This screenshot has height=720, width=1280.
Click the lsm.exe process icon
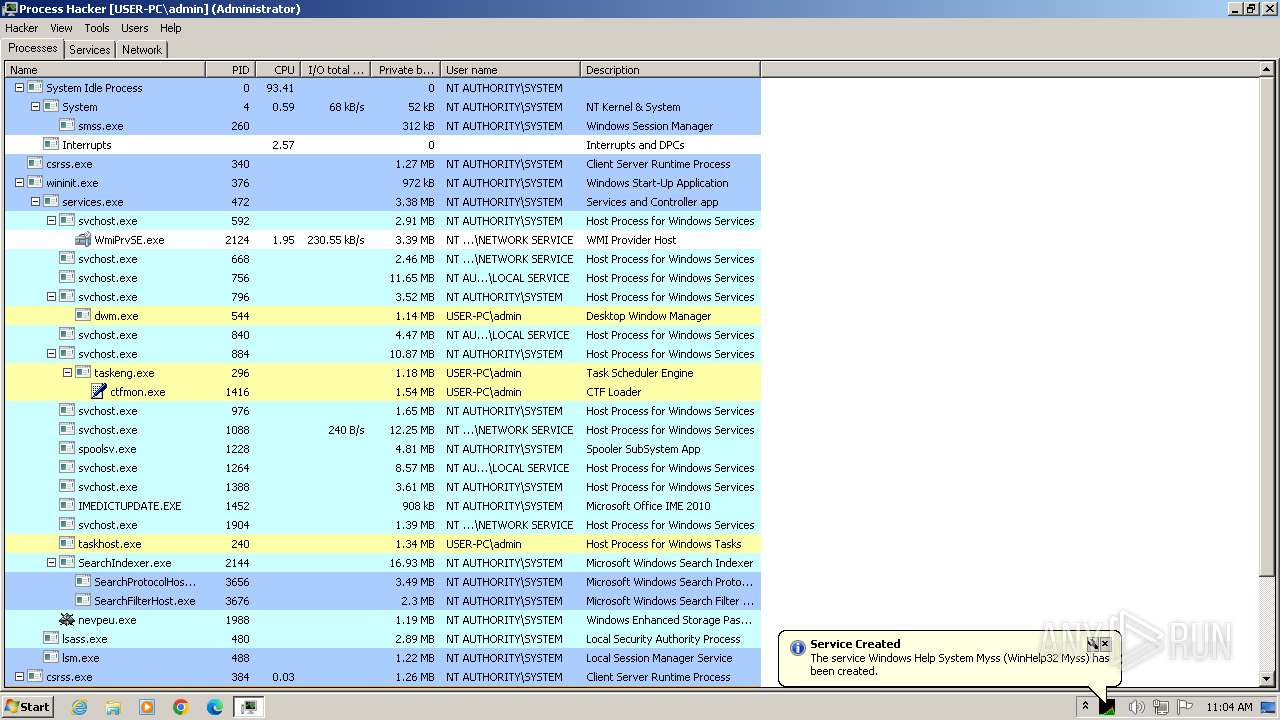pyautogui.click(x=51, y=658)
